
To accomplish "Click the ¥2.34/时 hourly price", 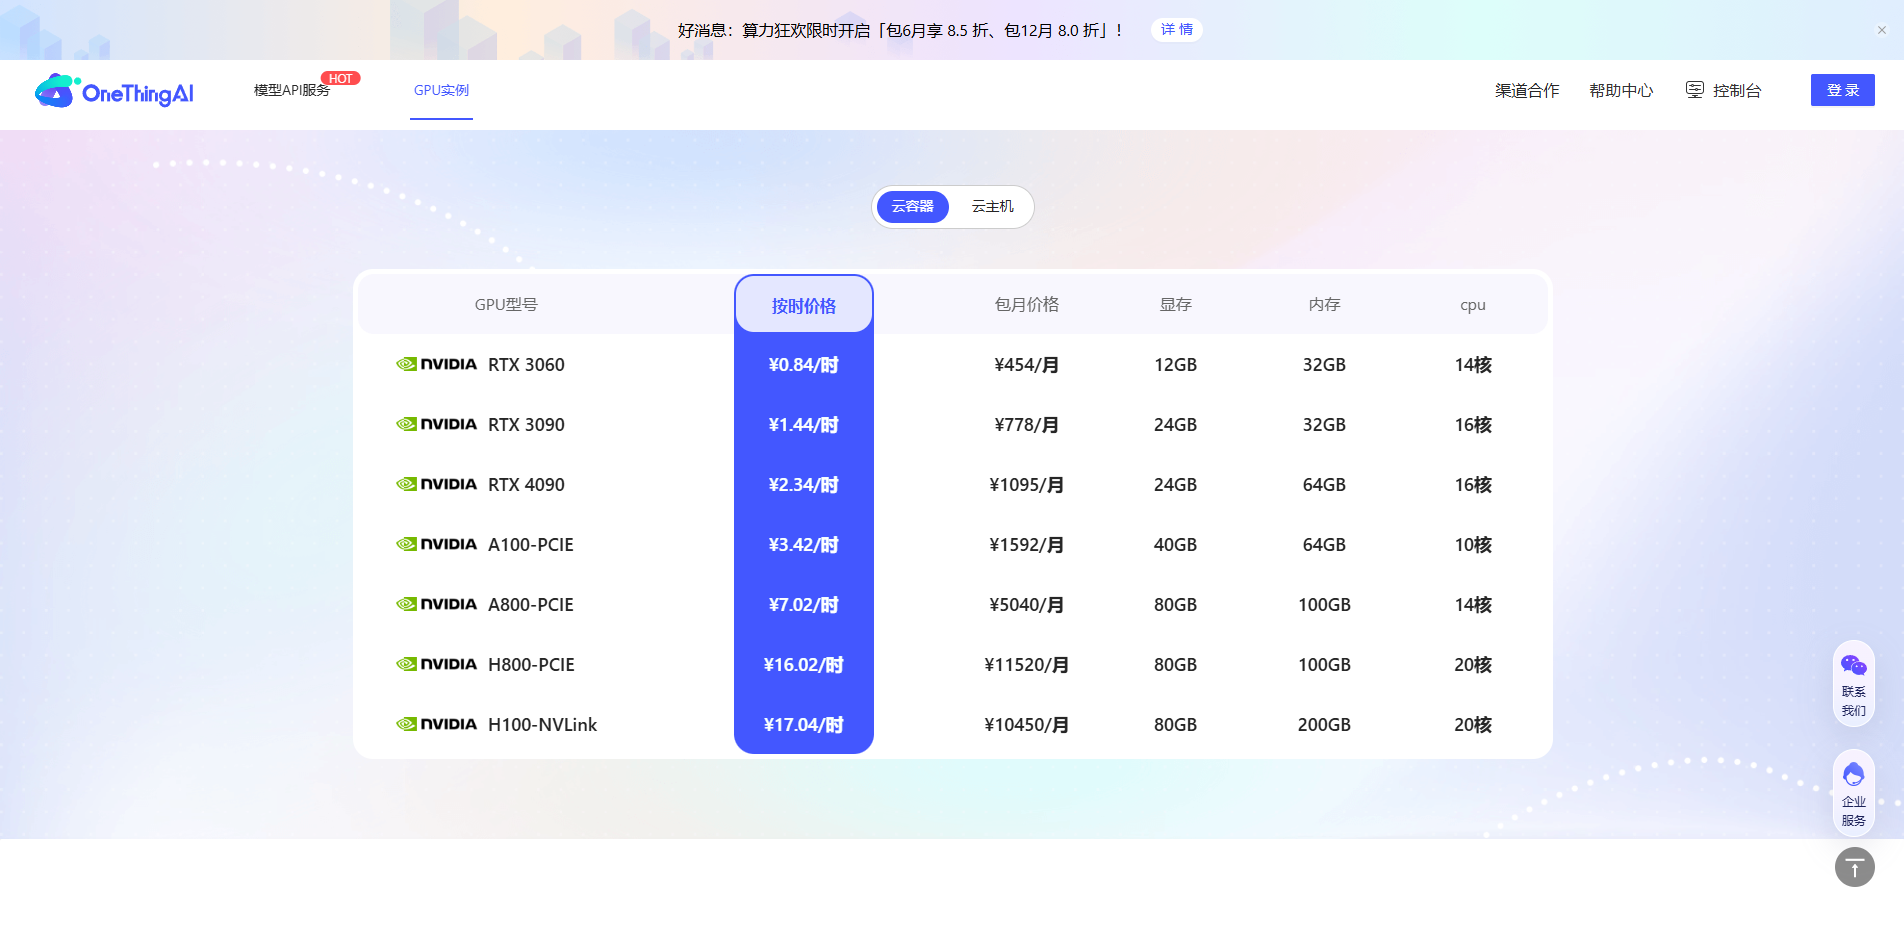I will pyautogui.click(x=804, y=485).
